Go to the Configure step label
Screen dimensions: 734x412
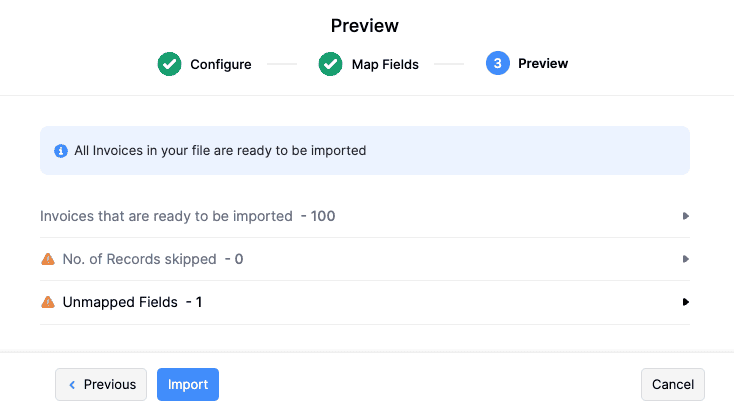(x=221, y=64)
